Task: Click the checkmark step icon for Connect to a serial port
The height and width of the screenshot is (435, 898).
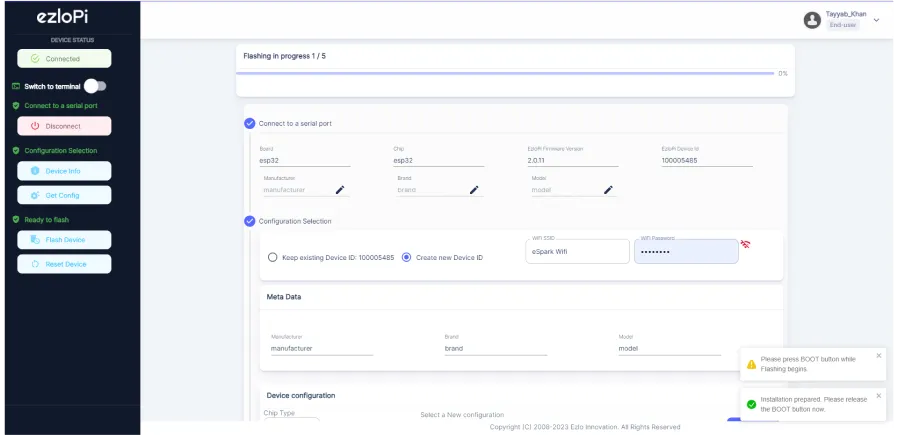Action: [x=250, y=123]
